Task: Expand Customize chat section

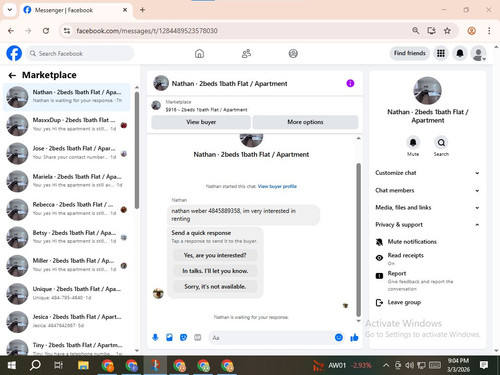Action: point(427,173)
